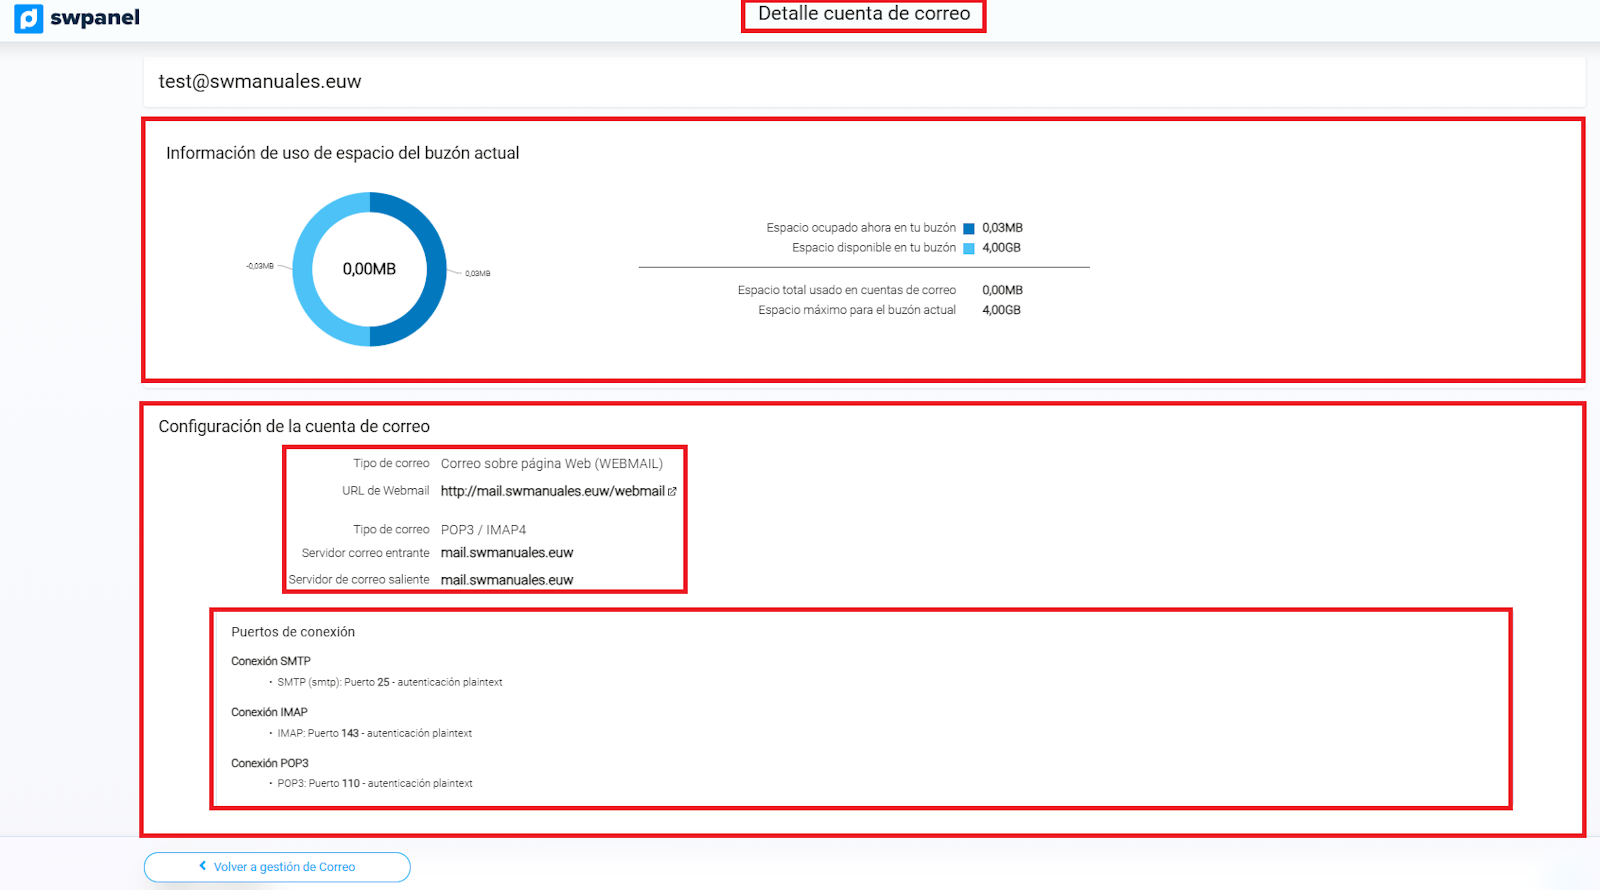Click the test@swmanuales.euw account heading

pyautogui.click(x=260, y=82)
